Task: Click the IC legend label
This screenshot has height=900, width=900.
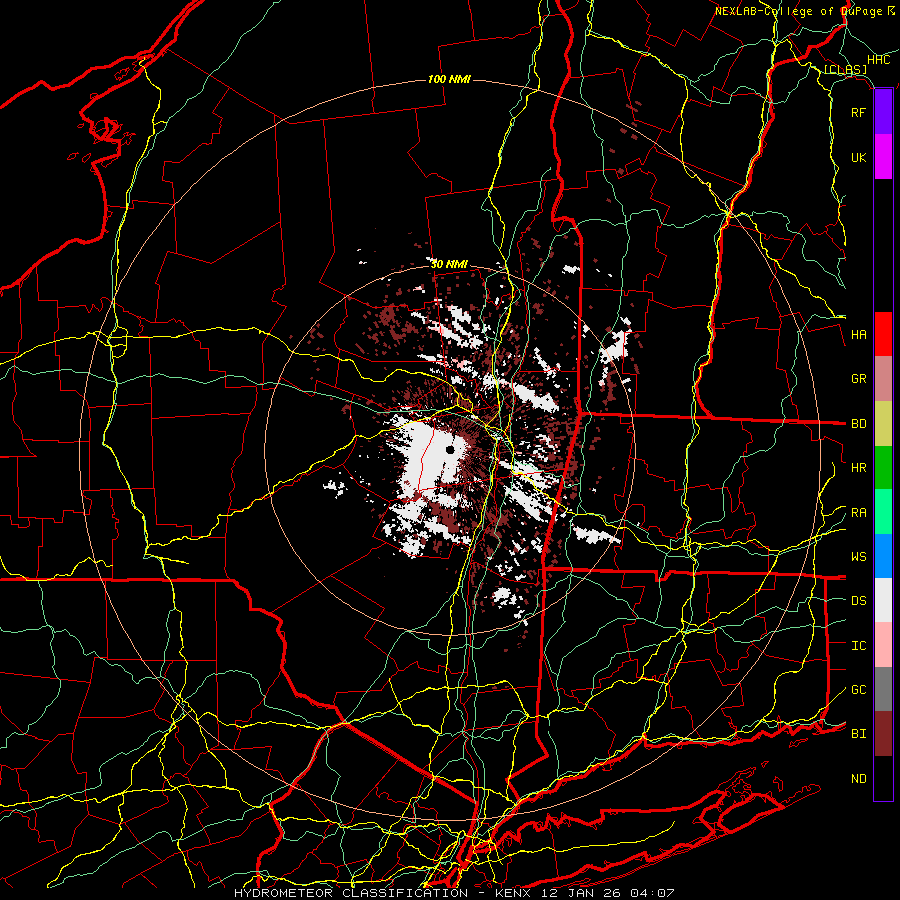Action: [x=859, y=646]
